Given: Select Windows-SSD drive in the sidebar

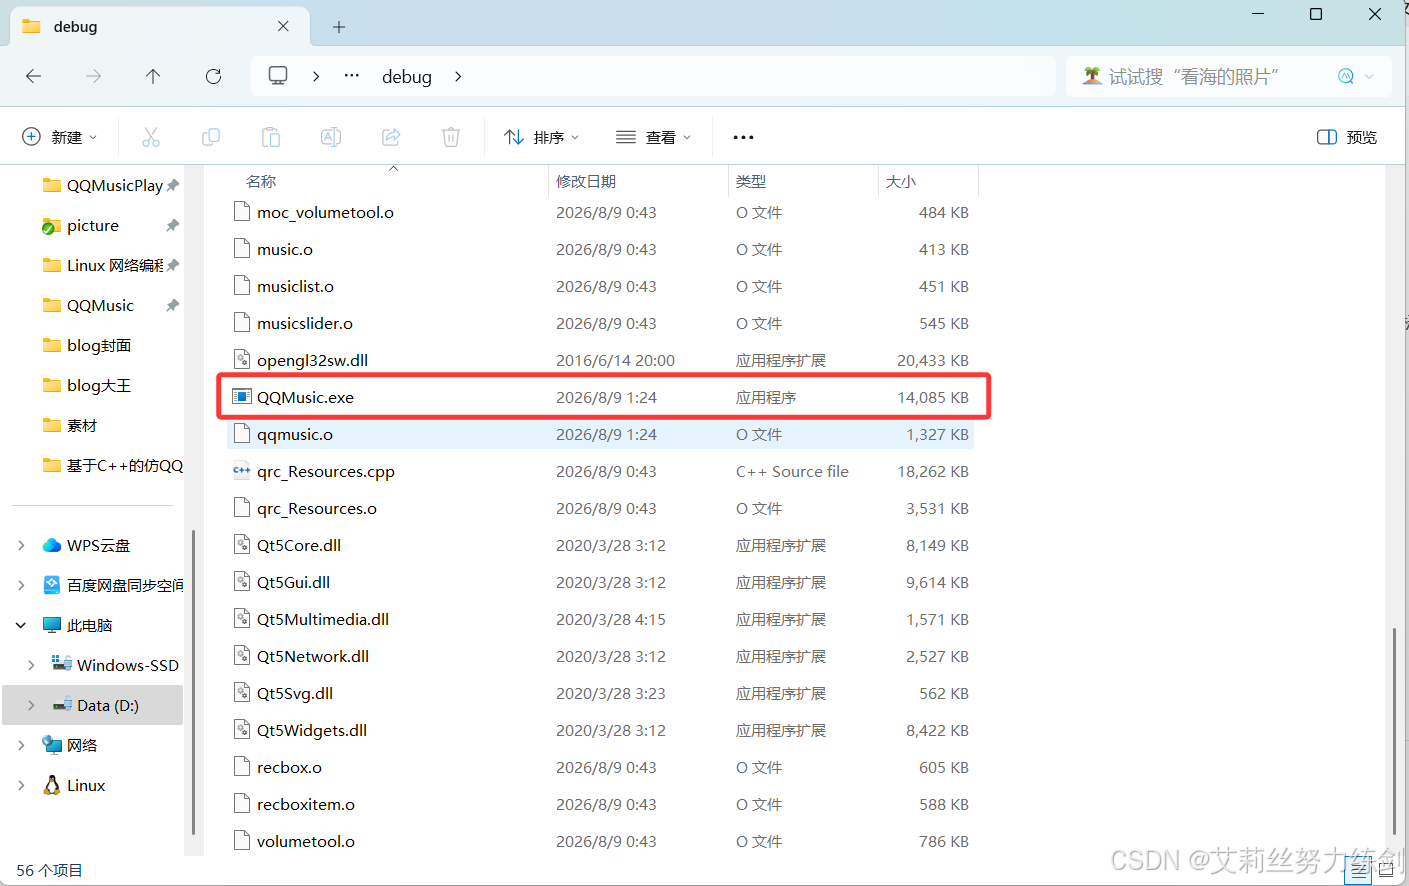Looking at the screenshot, I should [x=115, y=665].
